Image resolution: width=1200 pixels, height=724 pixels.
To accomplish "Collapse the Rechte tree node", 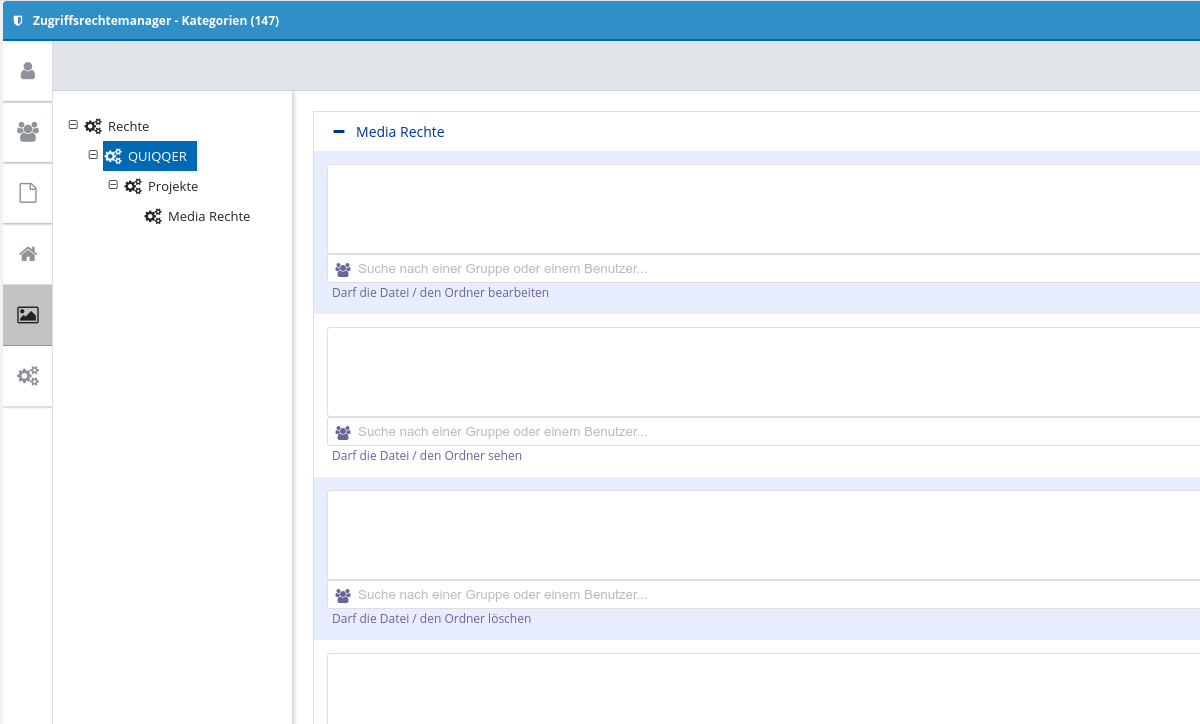I will pos(73,125).
